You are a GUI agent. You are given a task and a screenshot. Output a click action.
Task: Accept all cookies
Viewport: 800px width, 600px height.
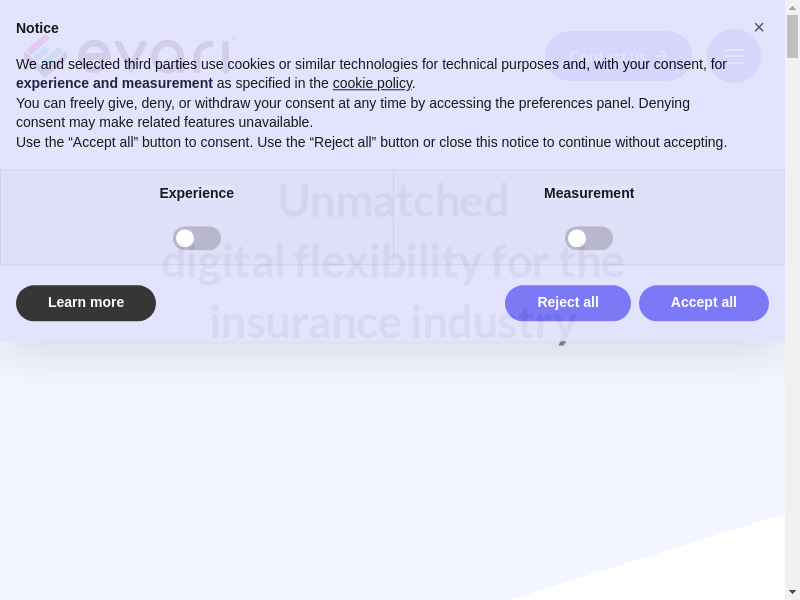pyautogui.click(x=703, y=302)
